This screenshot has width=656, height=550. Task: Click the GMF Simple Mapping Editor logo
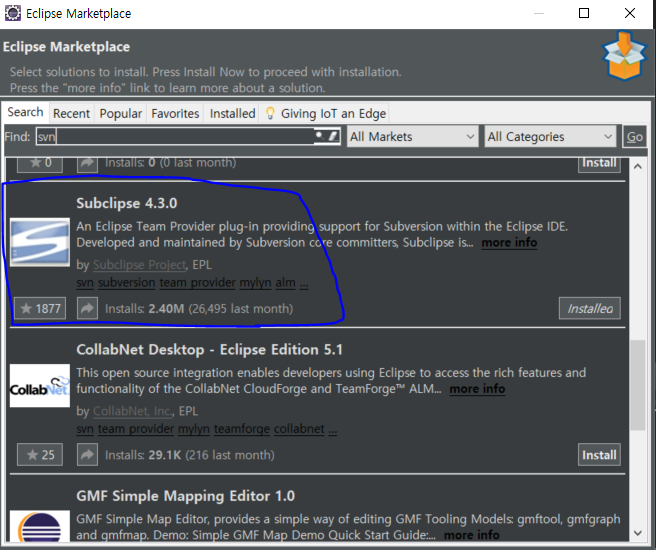pyautogui.click(x=40, y=526)
